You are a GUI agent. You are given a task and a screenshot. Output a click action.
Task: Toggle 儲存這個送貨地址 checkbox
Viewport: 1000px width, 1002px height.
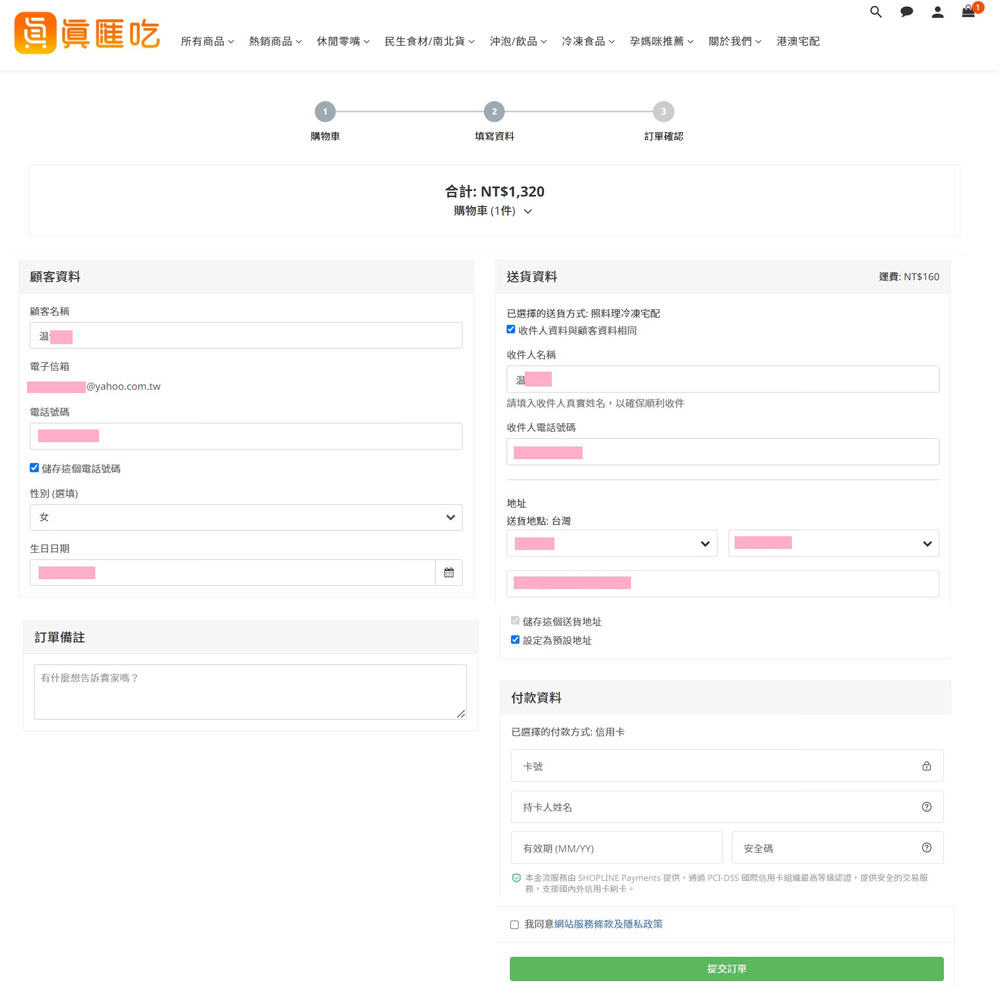coord(515,620)
